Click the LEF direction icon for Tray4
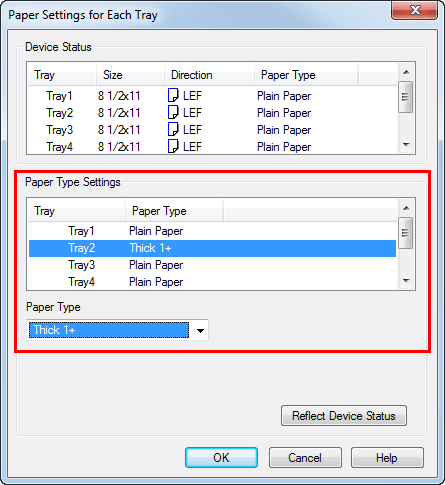This screenshot has height=485, width=445. 173,146
